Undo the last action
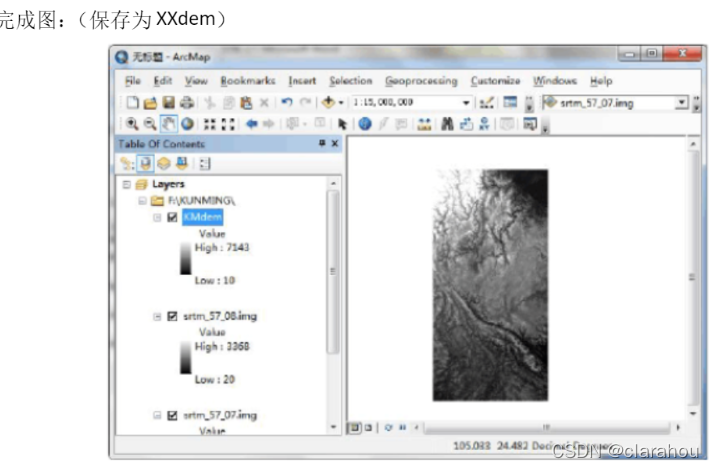Screen dimensions: 714x468 pos(286,102)
